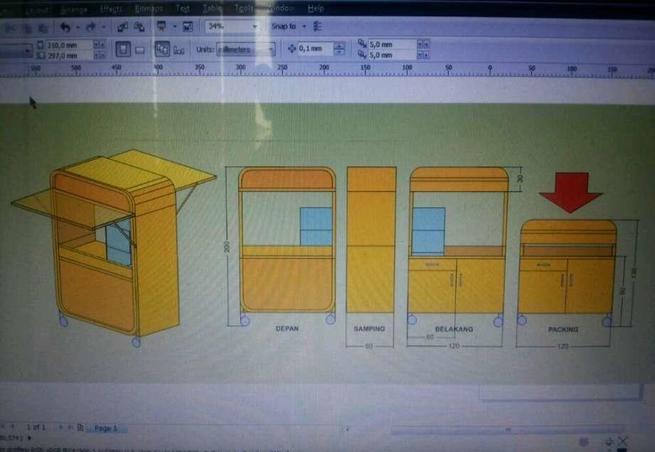Select Landscape page orientation
Image resolution: width=655 pixels, height=452 pixels.
pyautogui.click(x=140, y=48)
